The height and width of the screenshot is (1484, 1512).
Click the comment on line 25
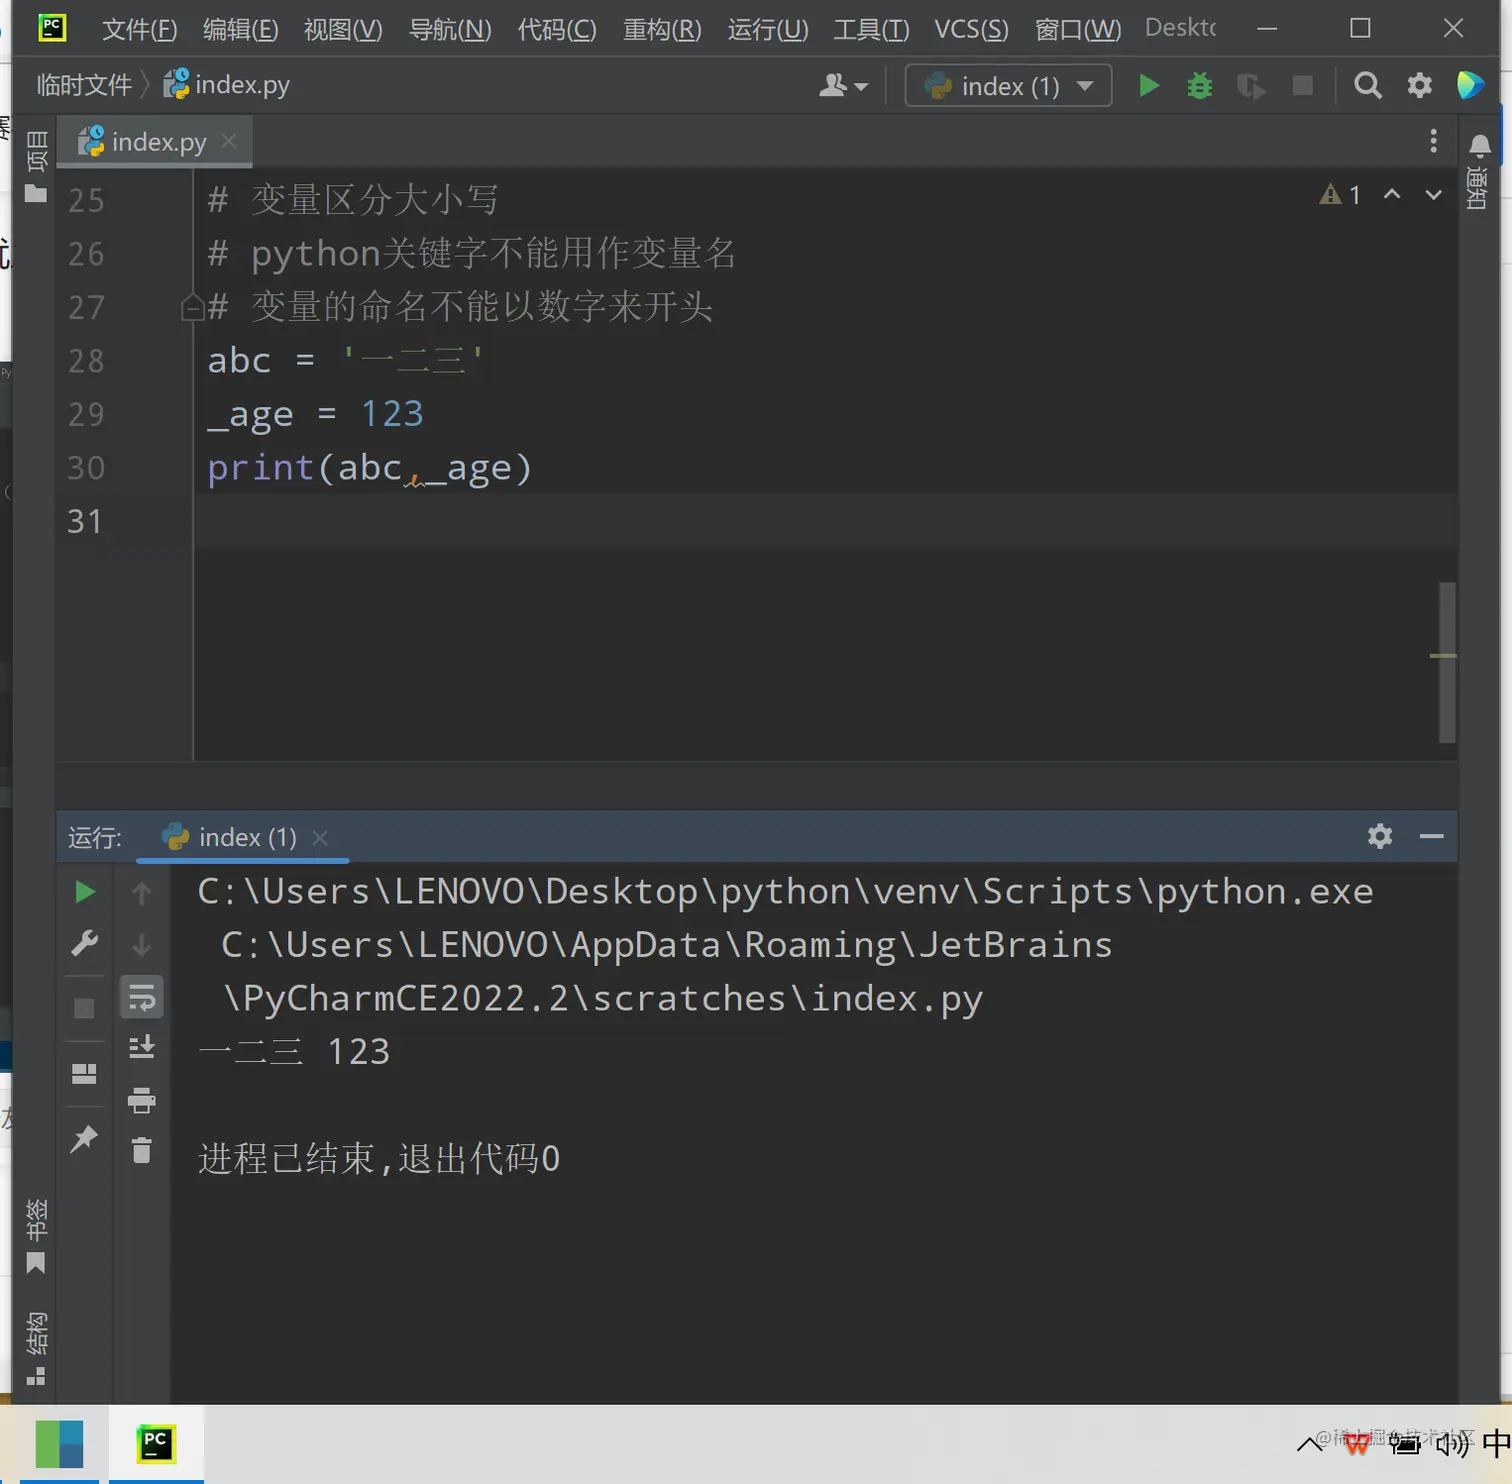pyautogui.click(x=353, y=199)
